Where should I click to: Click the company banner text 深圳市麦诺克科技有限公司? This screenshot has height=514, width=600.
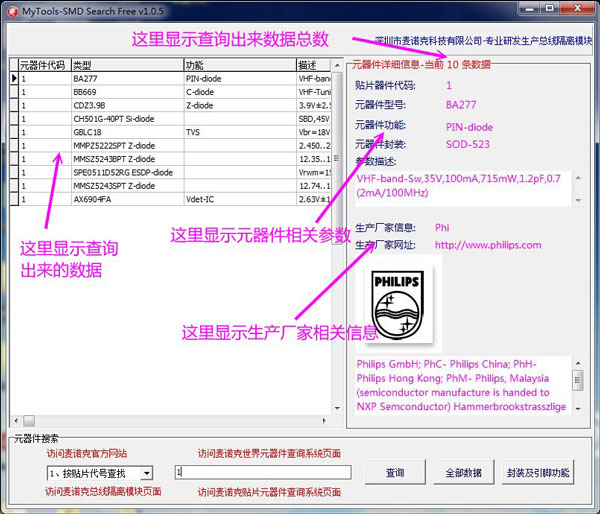428,41
